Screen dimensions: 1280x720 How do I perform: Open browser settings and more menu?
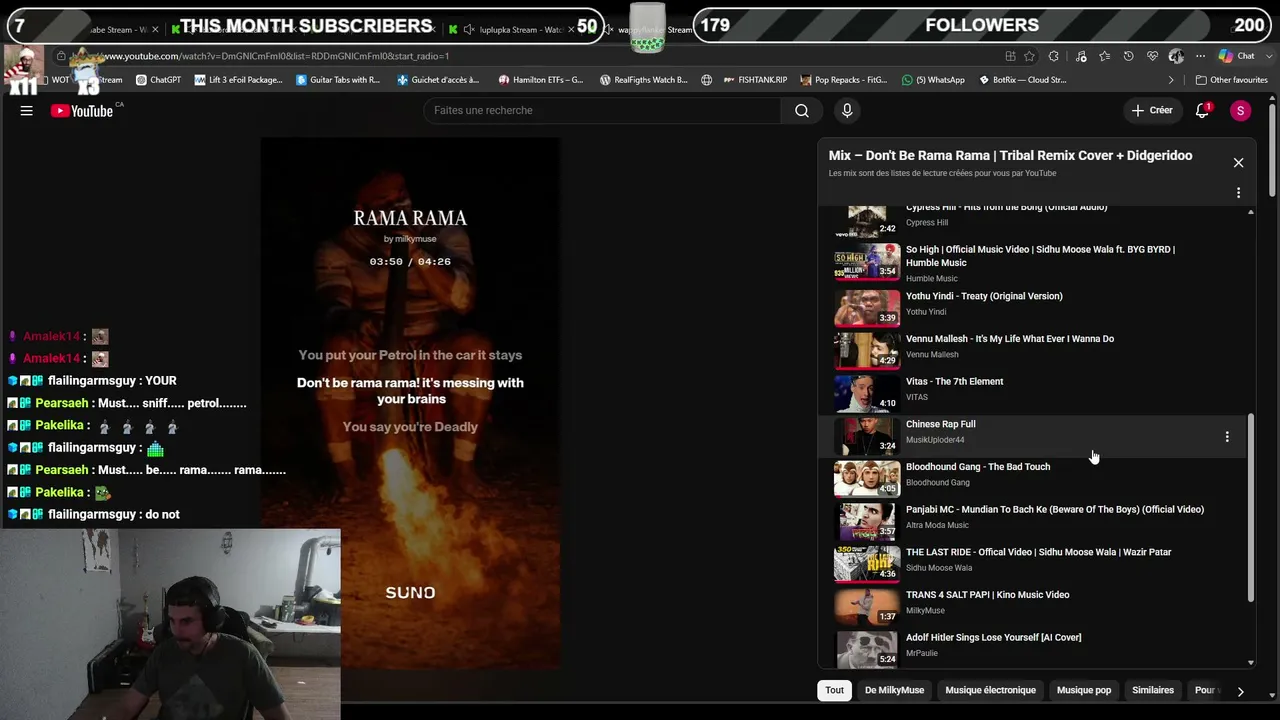coord(1200,56)
